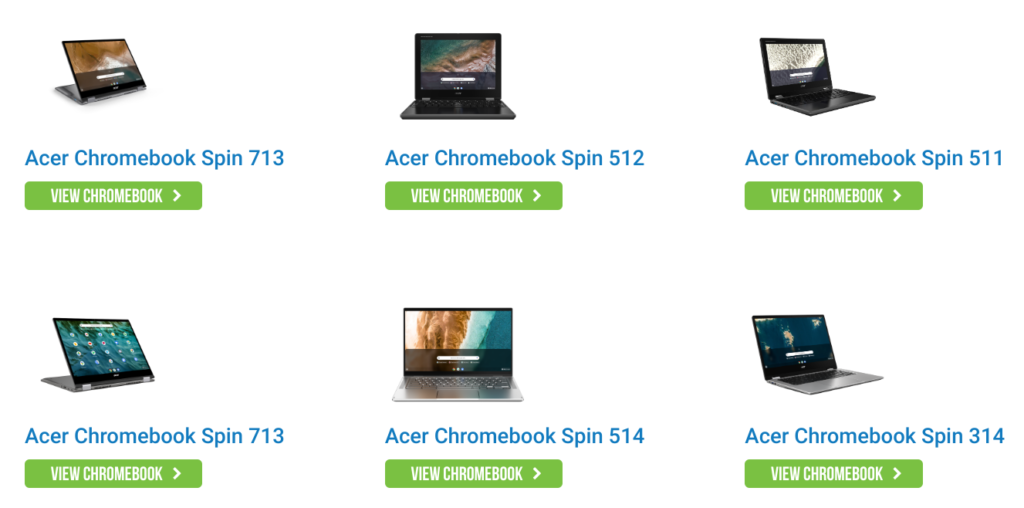This screenshot has height=508, width=1024.
Task: Select the Spin 512 laptop product image
Action: tap(458, 76)
